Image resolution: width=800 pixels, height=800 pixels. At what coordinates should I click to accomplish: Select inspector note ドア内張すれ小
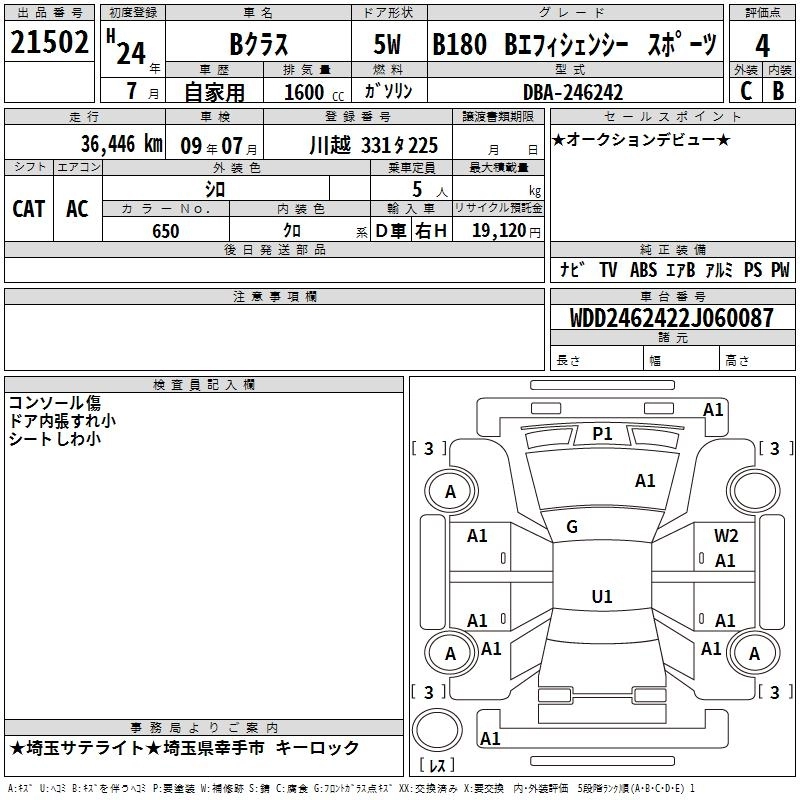click(x=62, y=421)
